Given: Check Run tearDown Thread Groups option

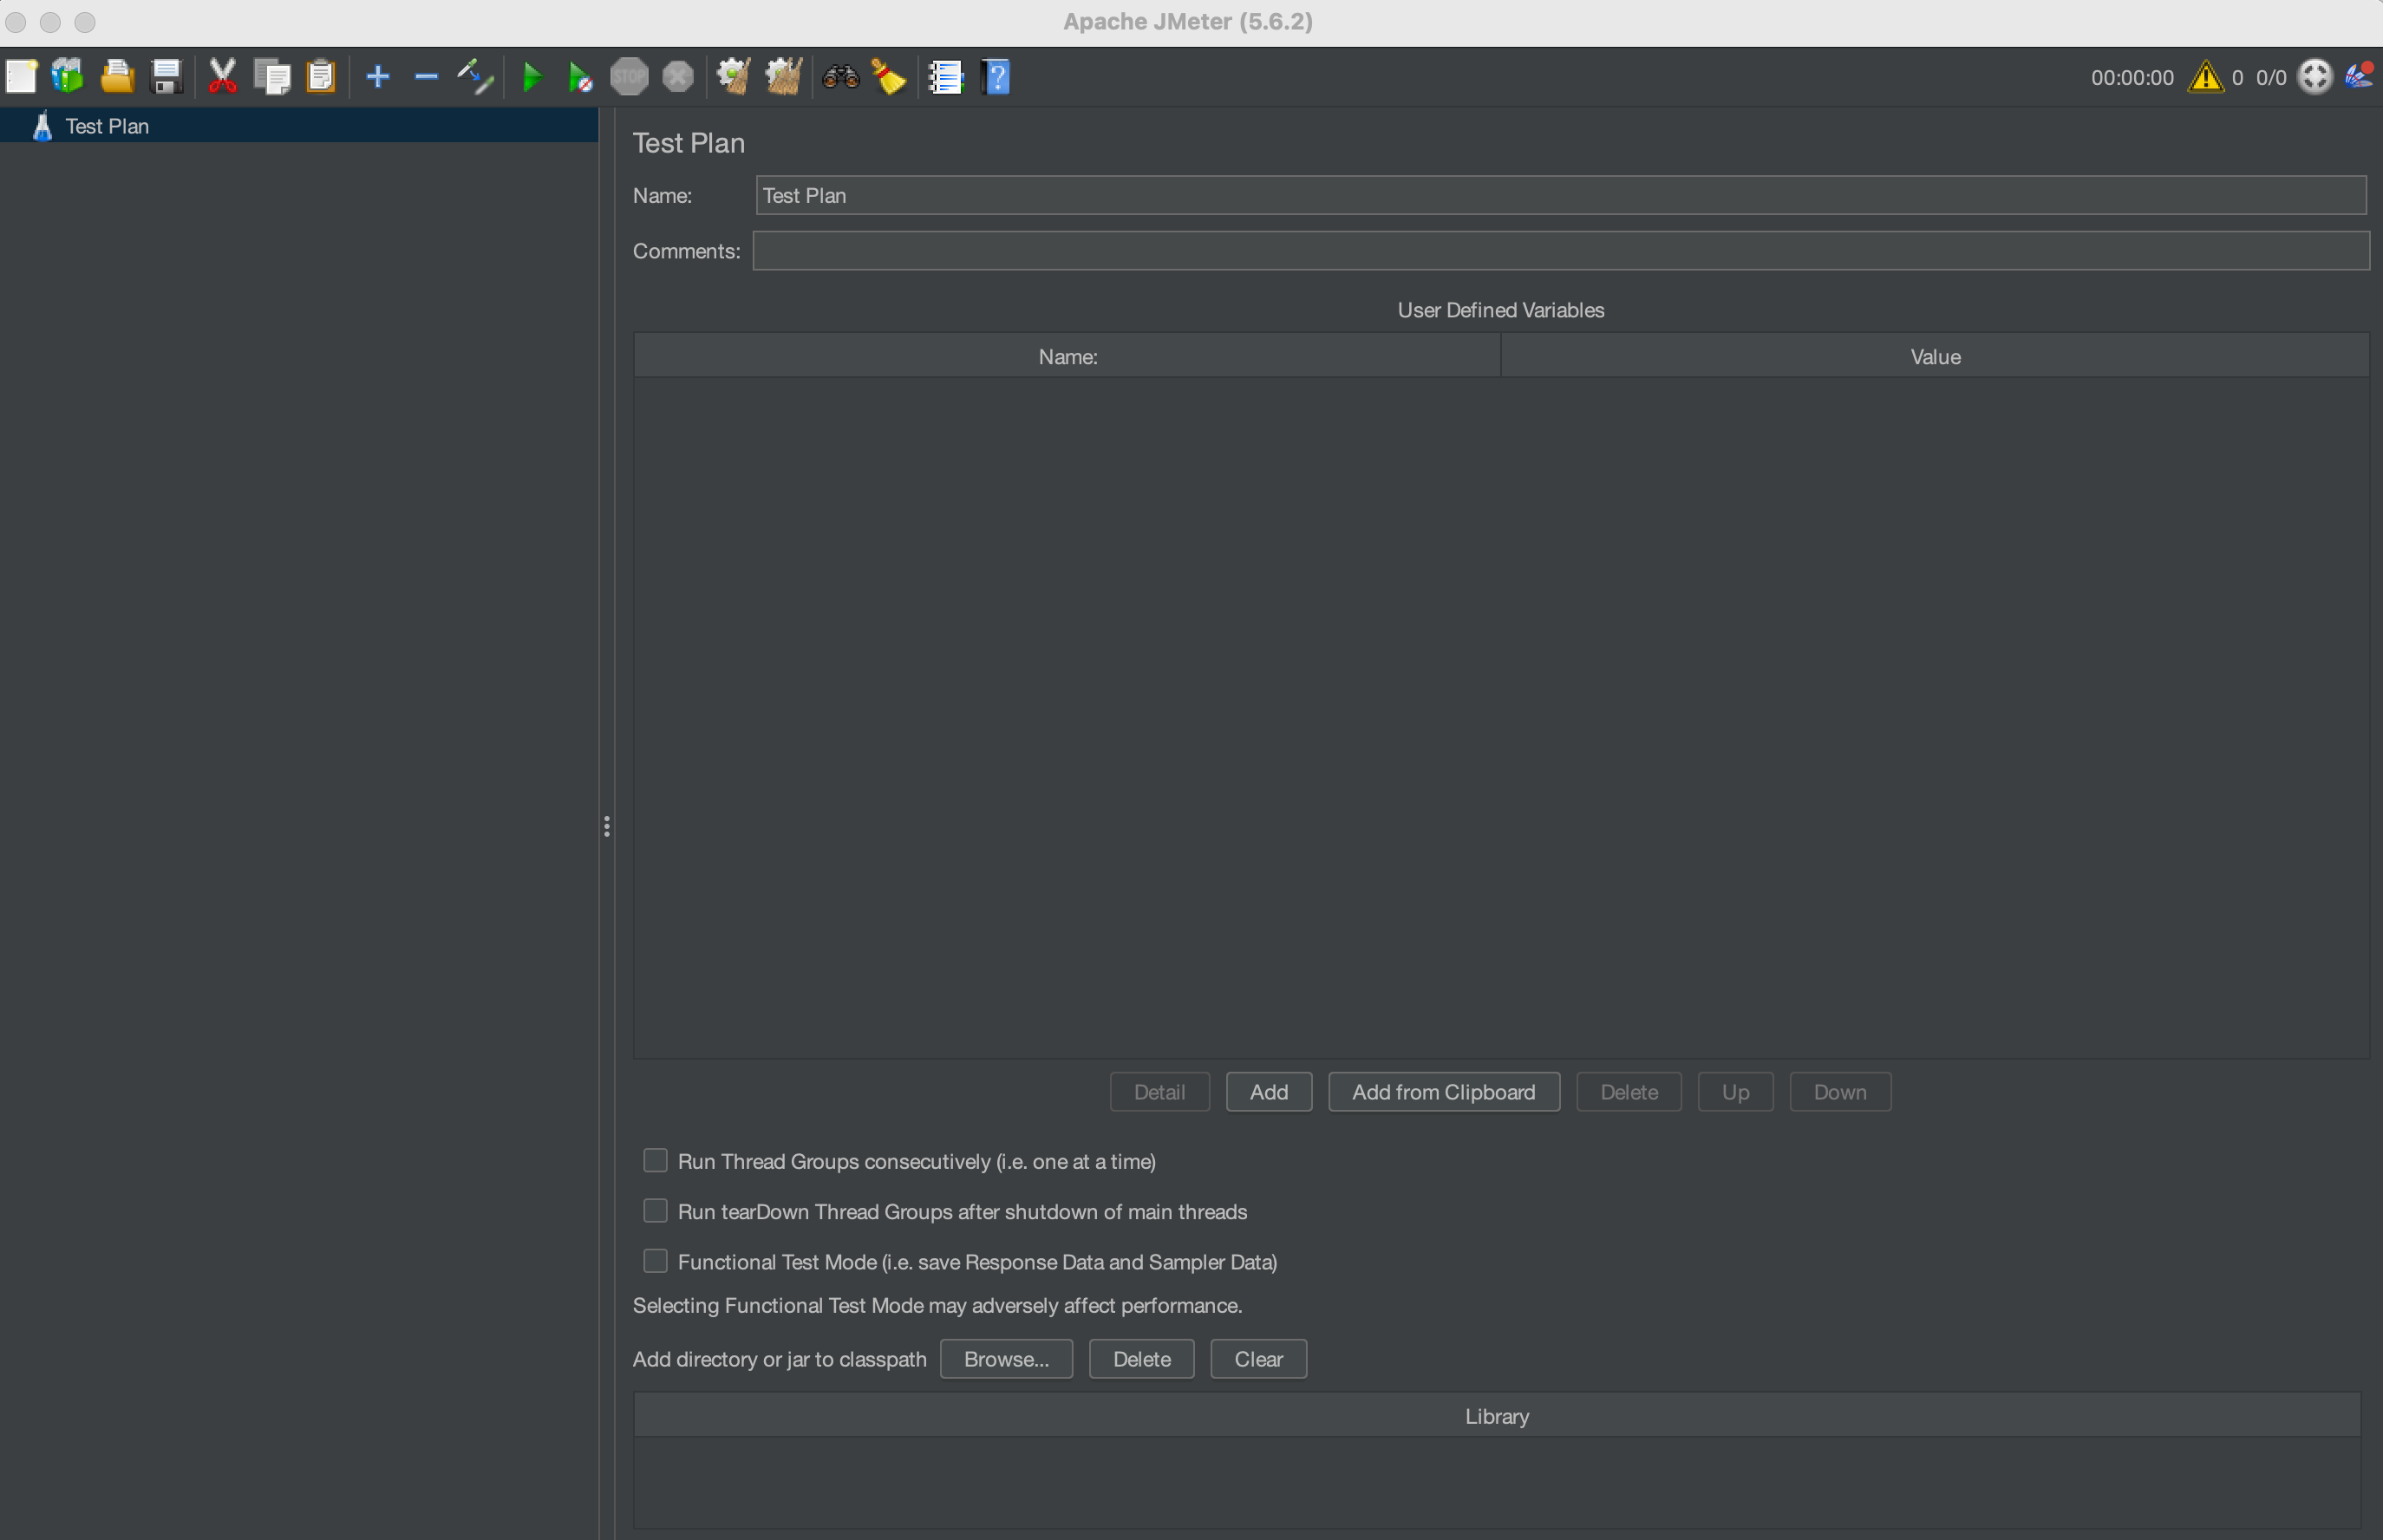Looking at the screenshot, I should click(x=655, y=1210).
